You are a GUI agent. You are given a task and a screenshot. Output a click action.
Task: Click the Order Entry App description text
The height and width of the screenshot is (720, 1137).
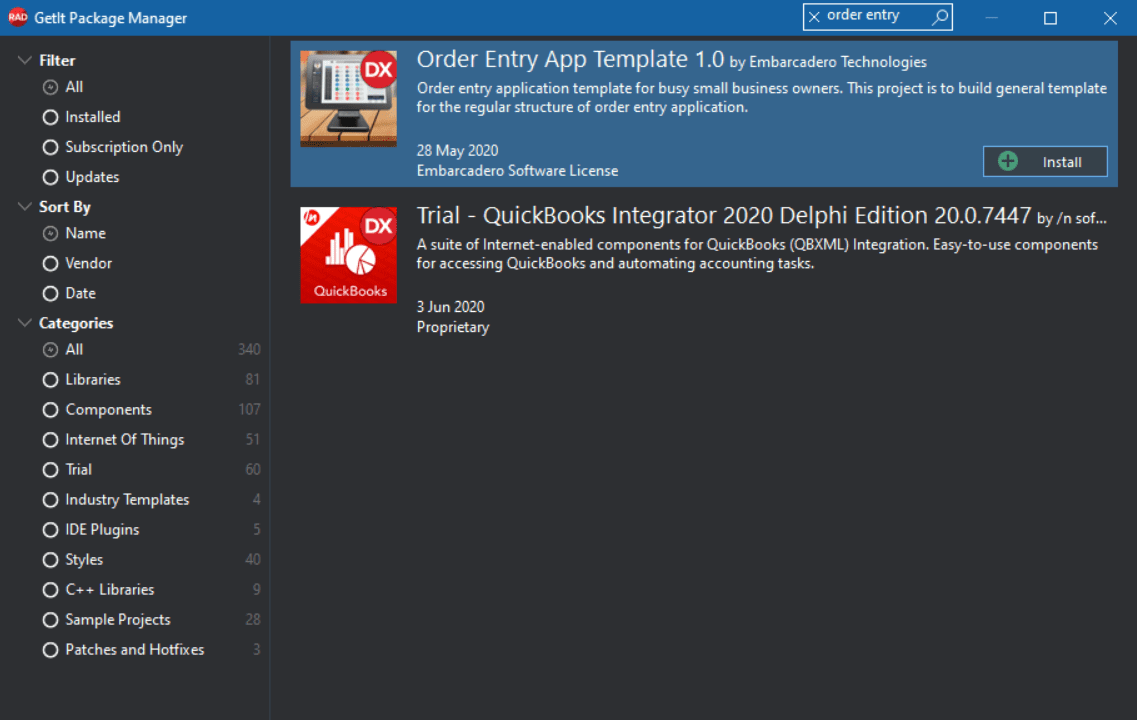(761, 98)
